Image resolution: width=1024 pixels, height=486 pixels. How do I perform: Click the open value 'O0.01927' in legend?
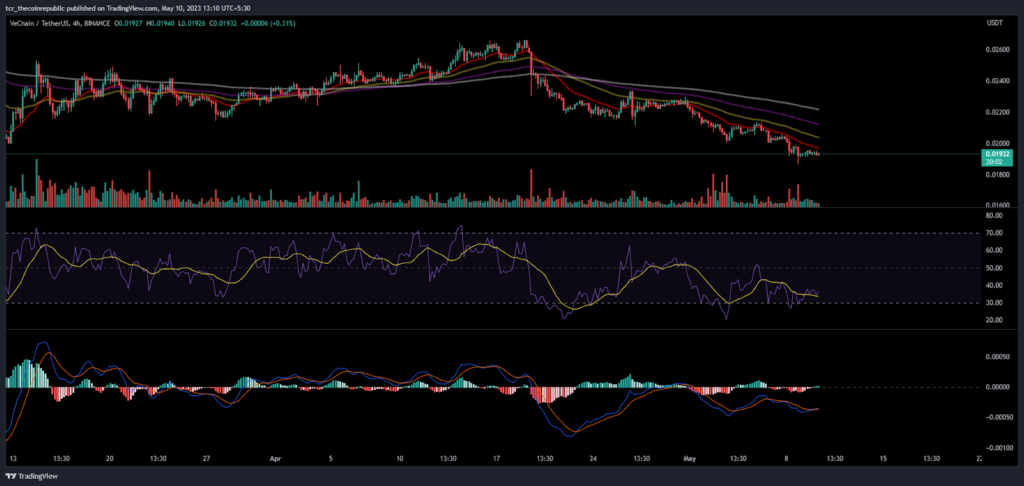pyautogui.click(x=127, y=23)
